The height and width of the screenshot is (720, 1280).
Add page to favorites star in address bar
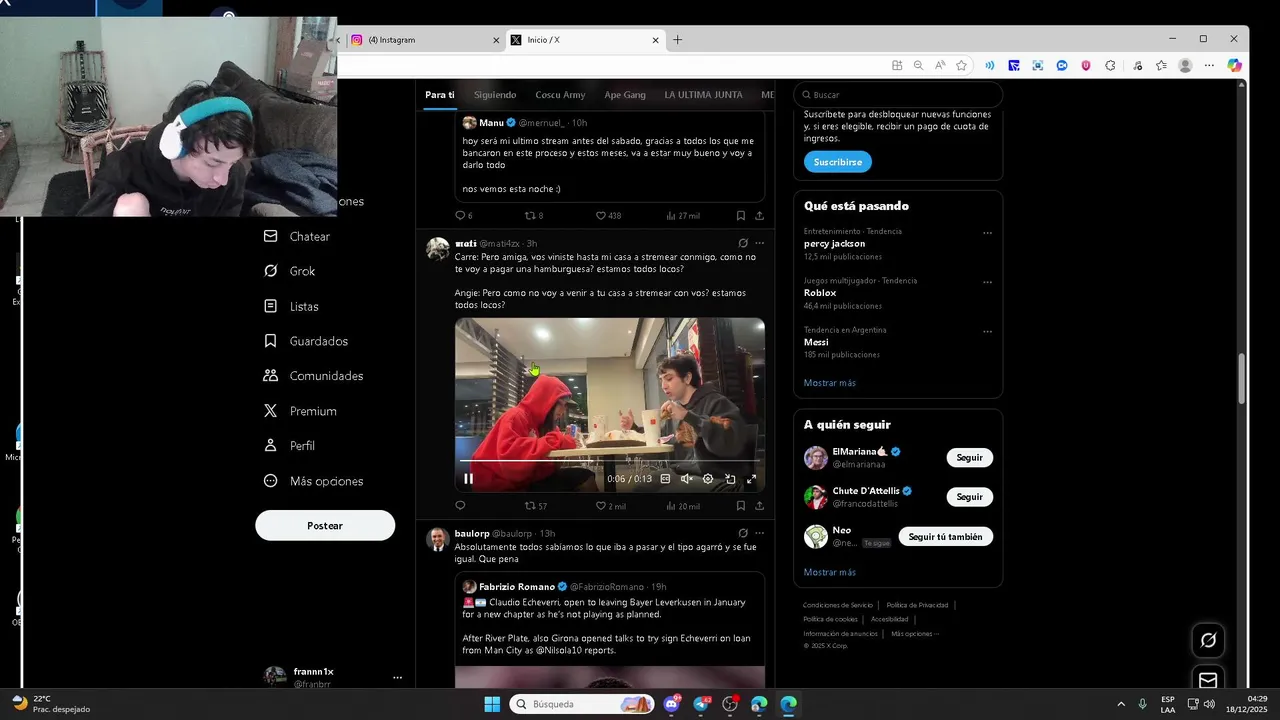(x=961, y=65)
